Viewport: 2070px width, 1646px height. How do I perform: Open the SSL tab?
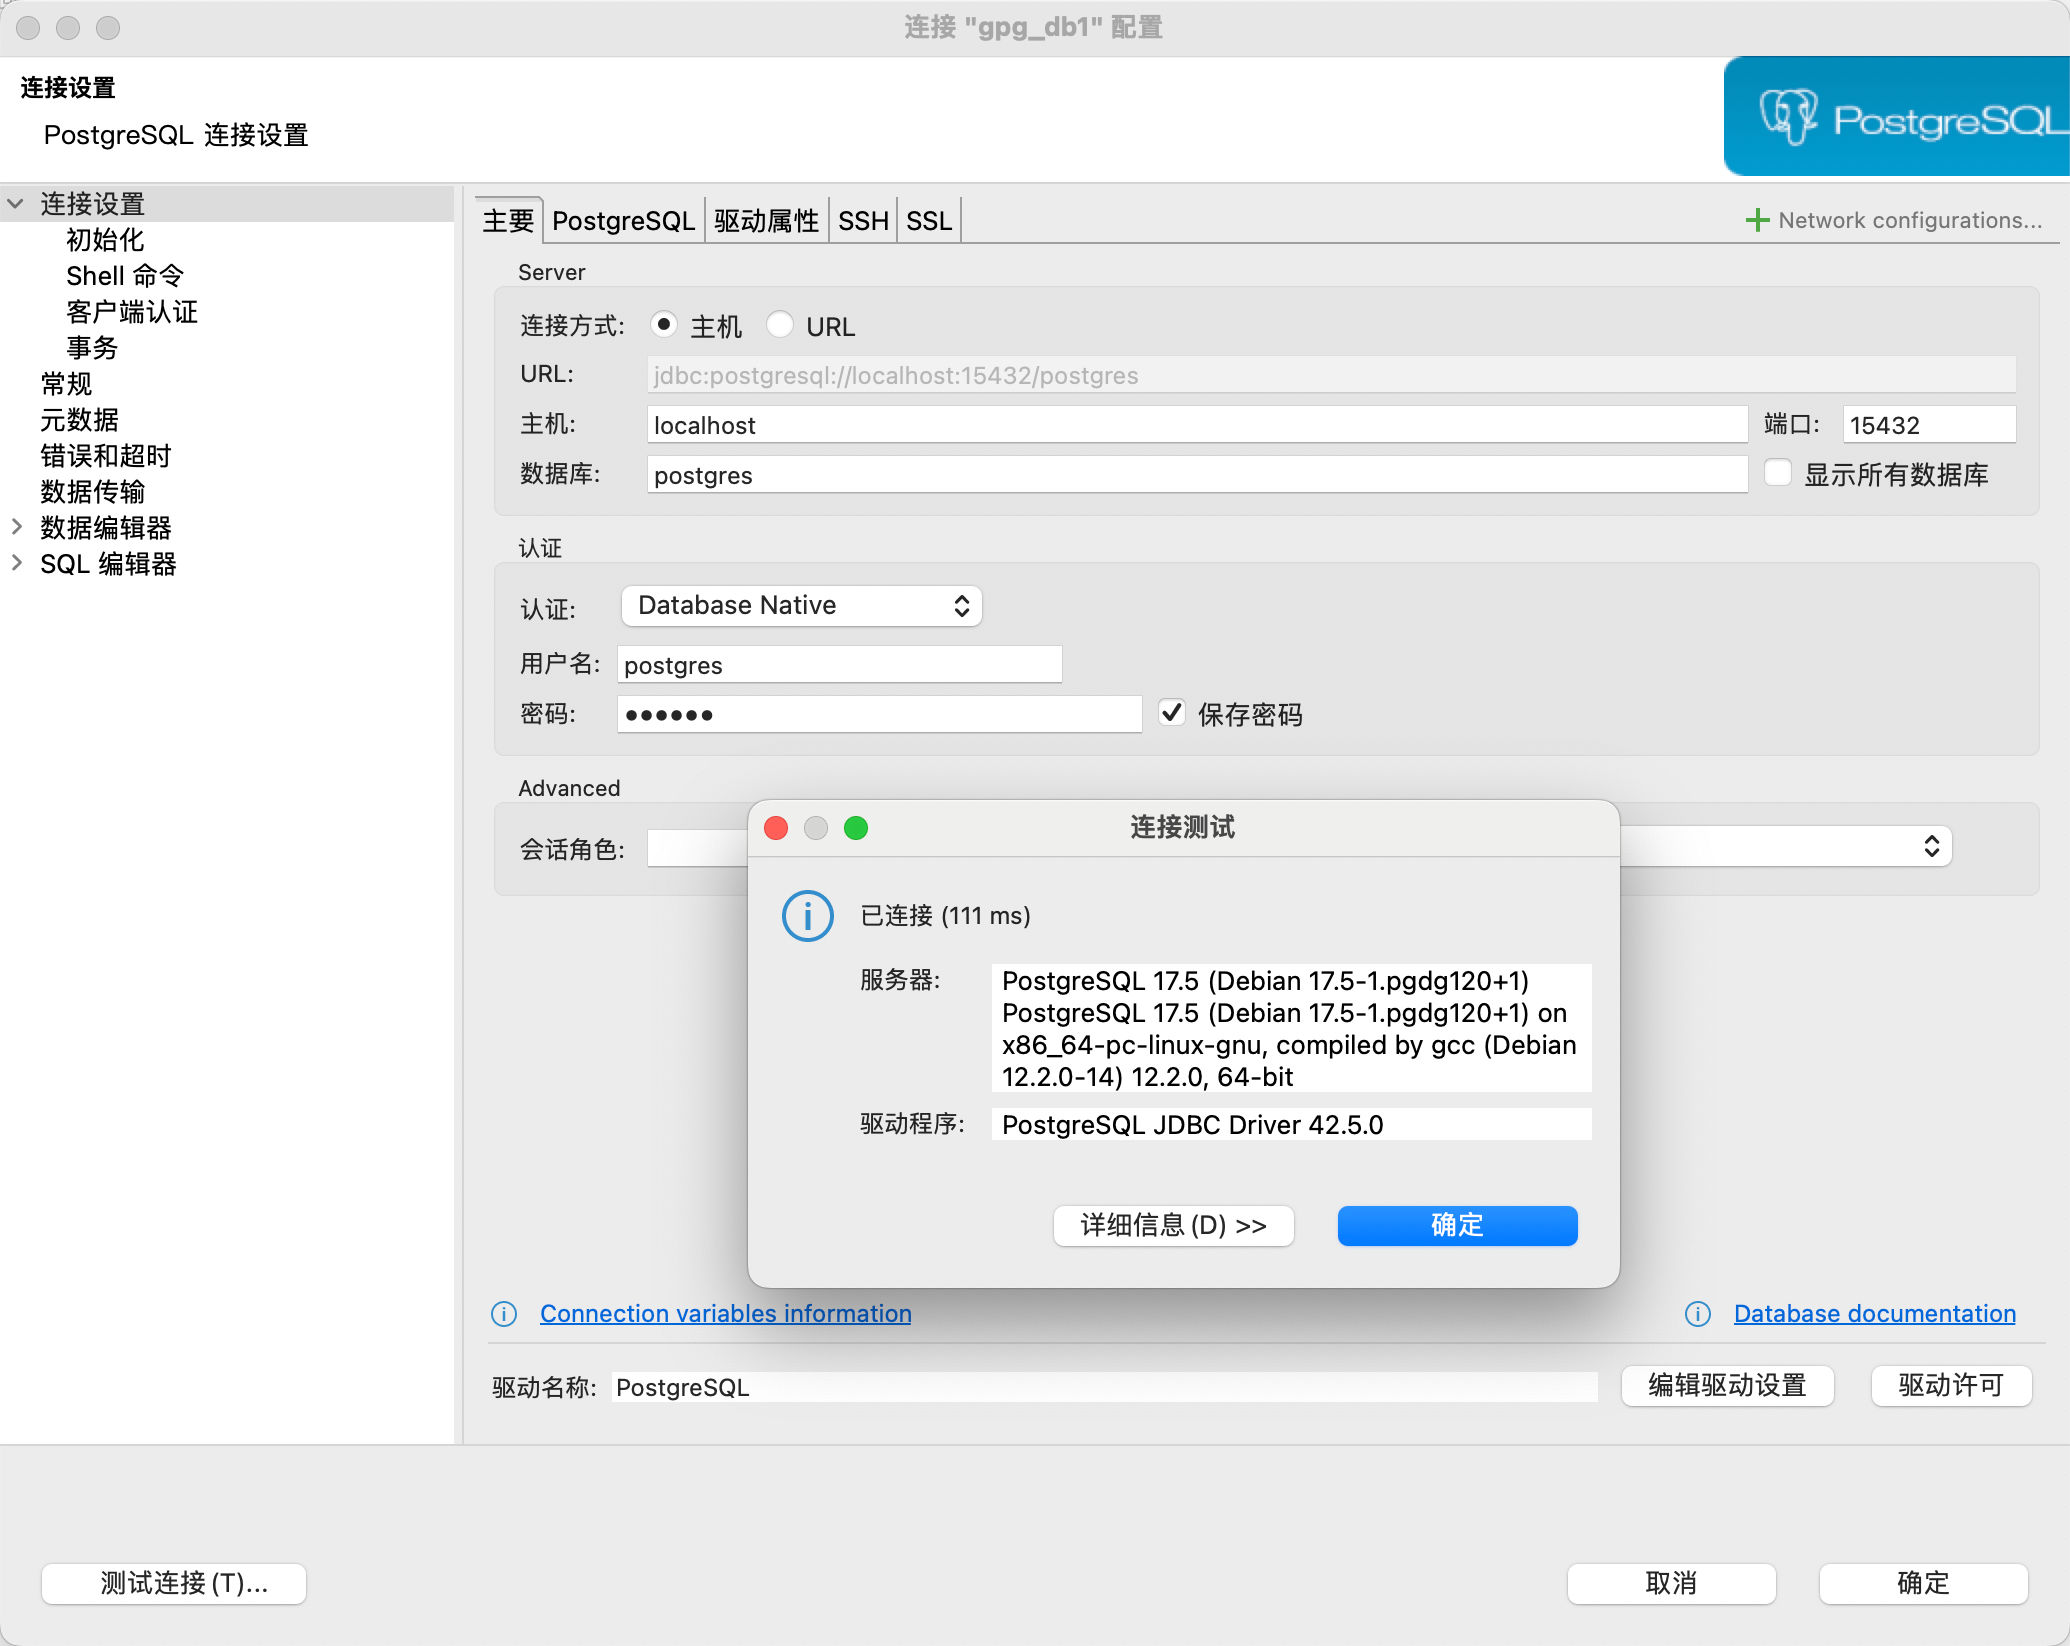[x=929, y=220]
